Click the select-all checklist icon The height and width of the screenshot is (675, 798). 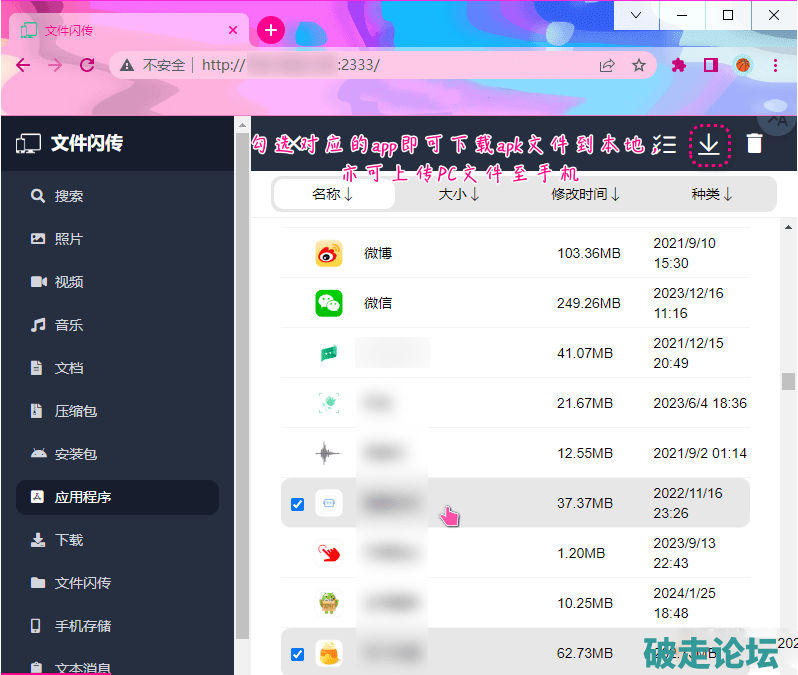pyautogui.click(x=664, y=145)
